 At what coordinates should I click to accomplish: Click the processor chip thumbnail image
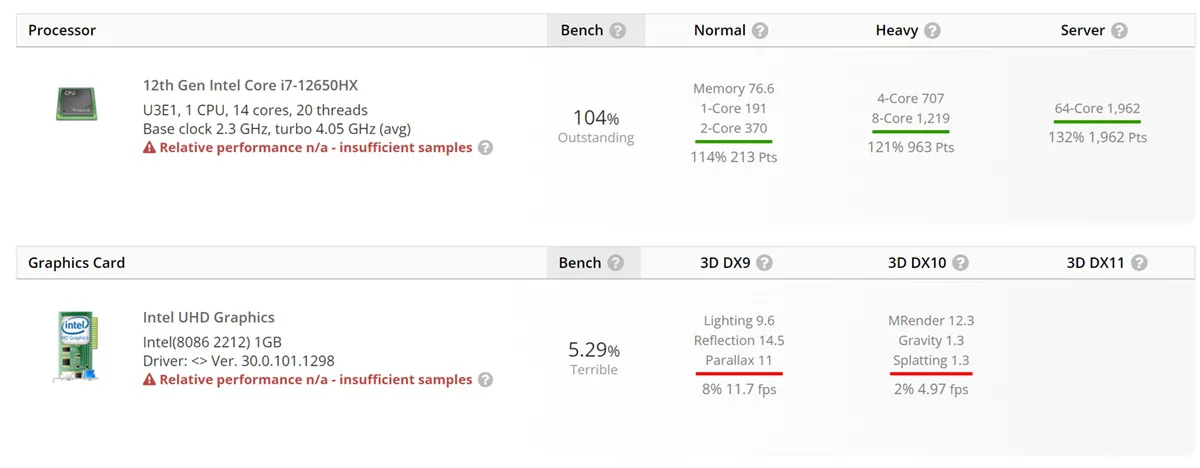coord(76,103)
